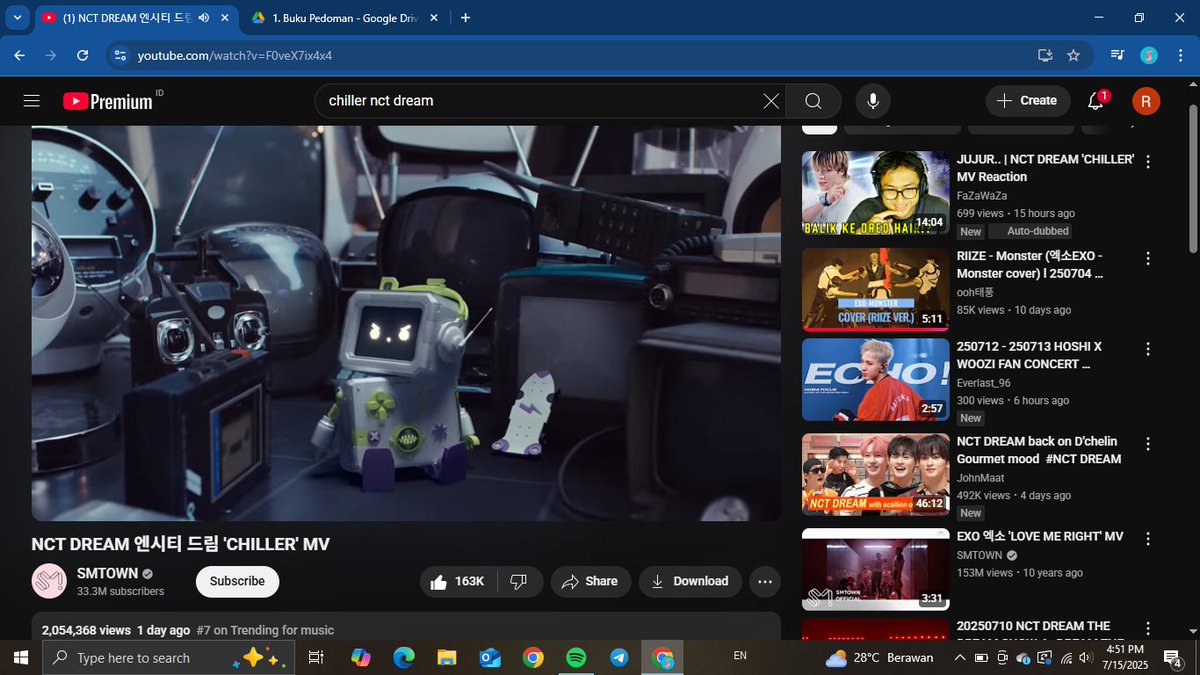Open Spotify from the taskbar
1200x675 pixels.
(576, 657)
